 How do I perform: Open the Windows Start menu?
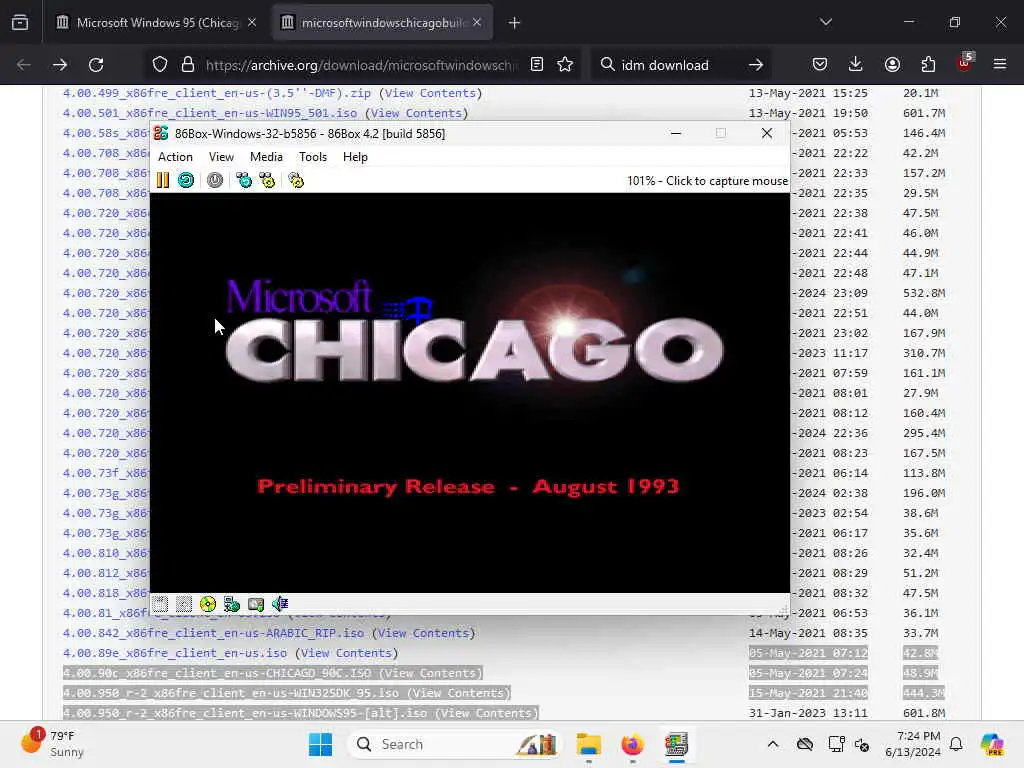(x=320, y=744)
